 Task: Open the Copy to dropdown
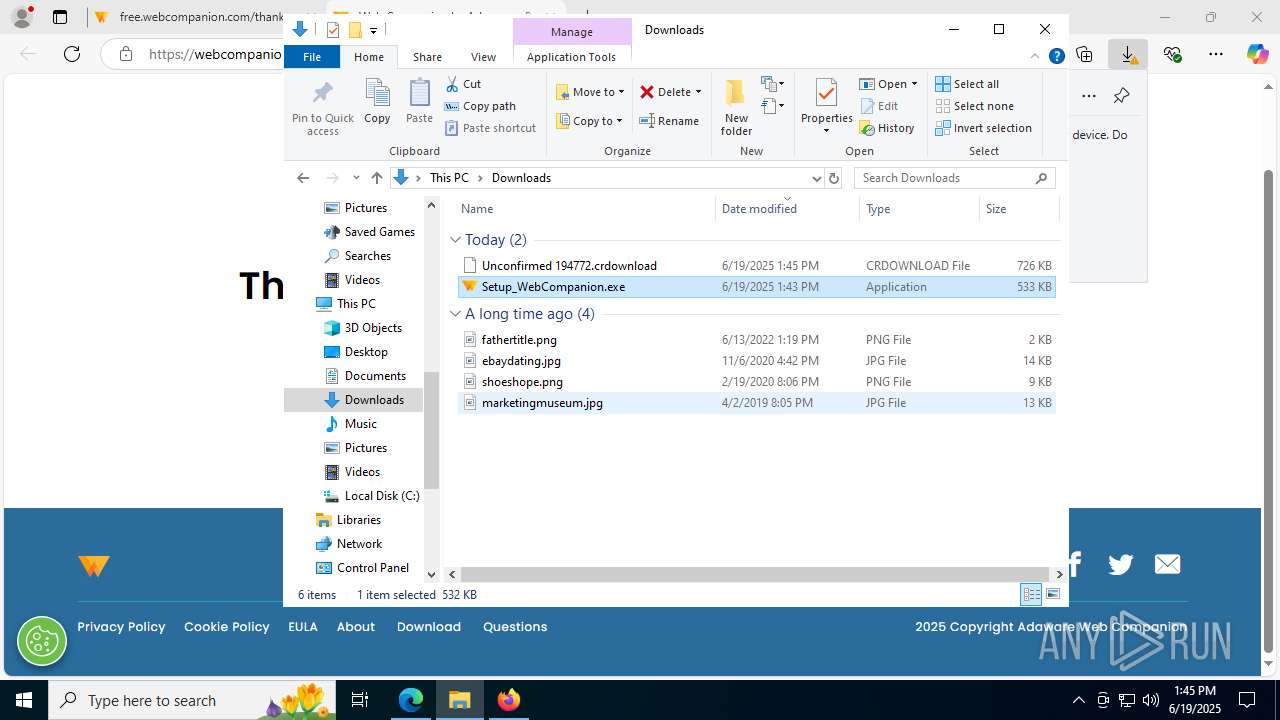point(589,121)
